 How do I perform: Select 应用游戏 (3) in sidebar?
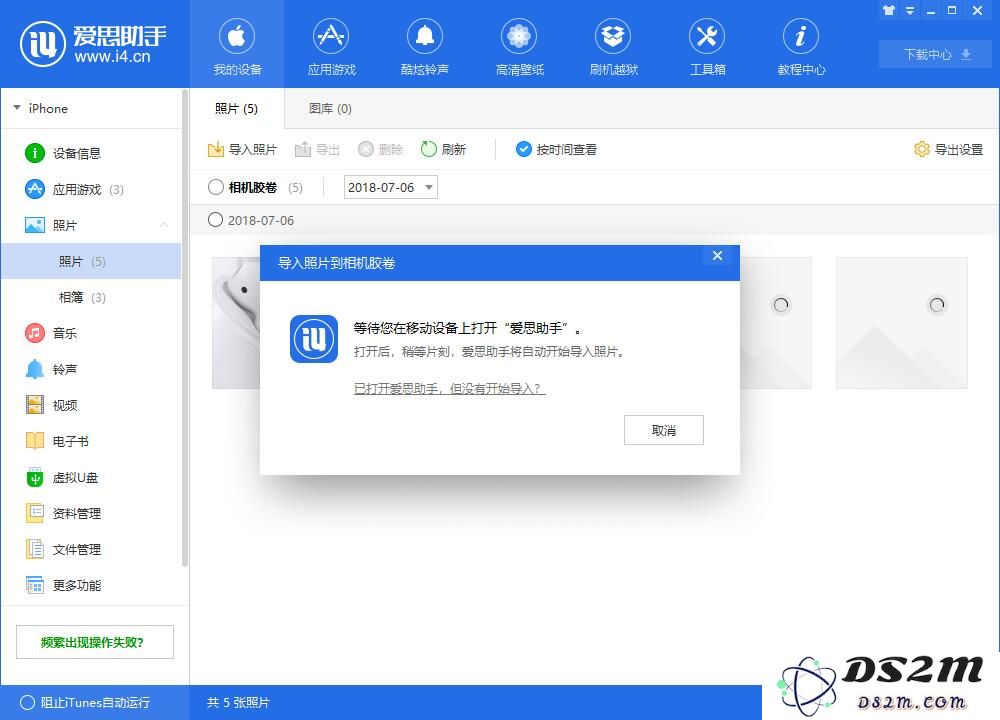91,189
